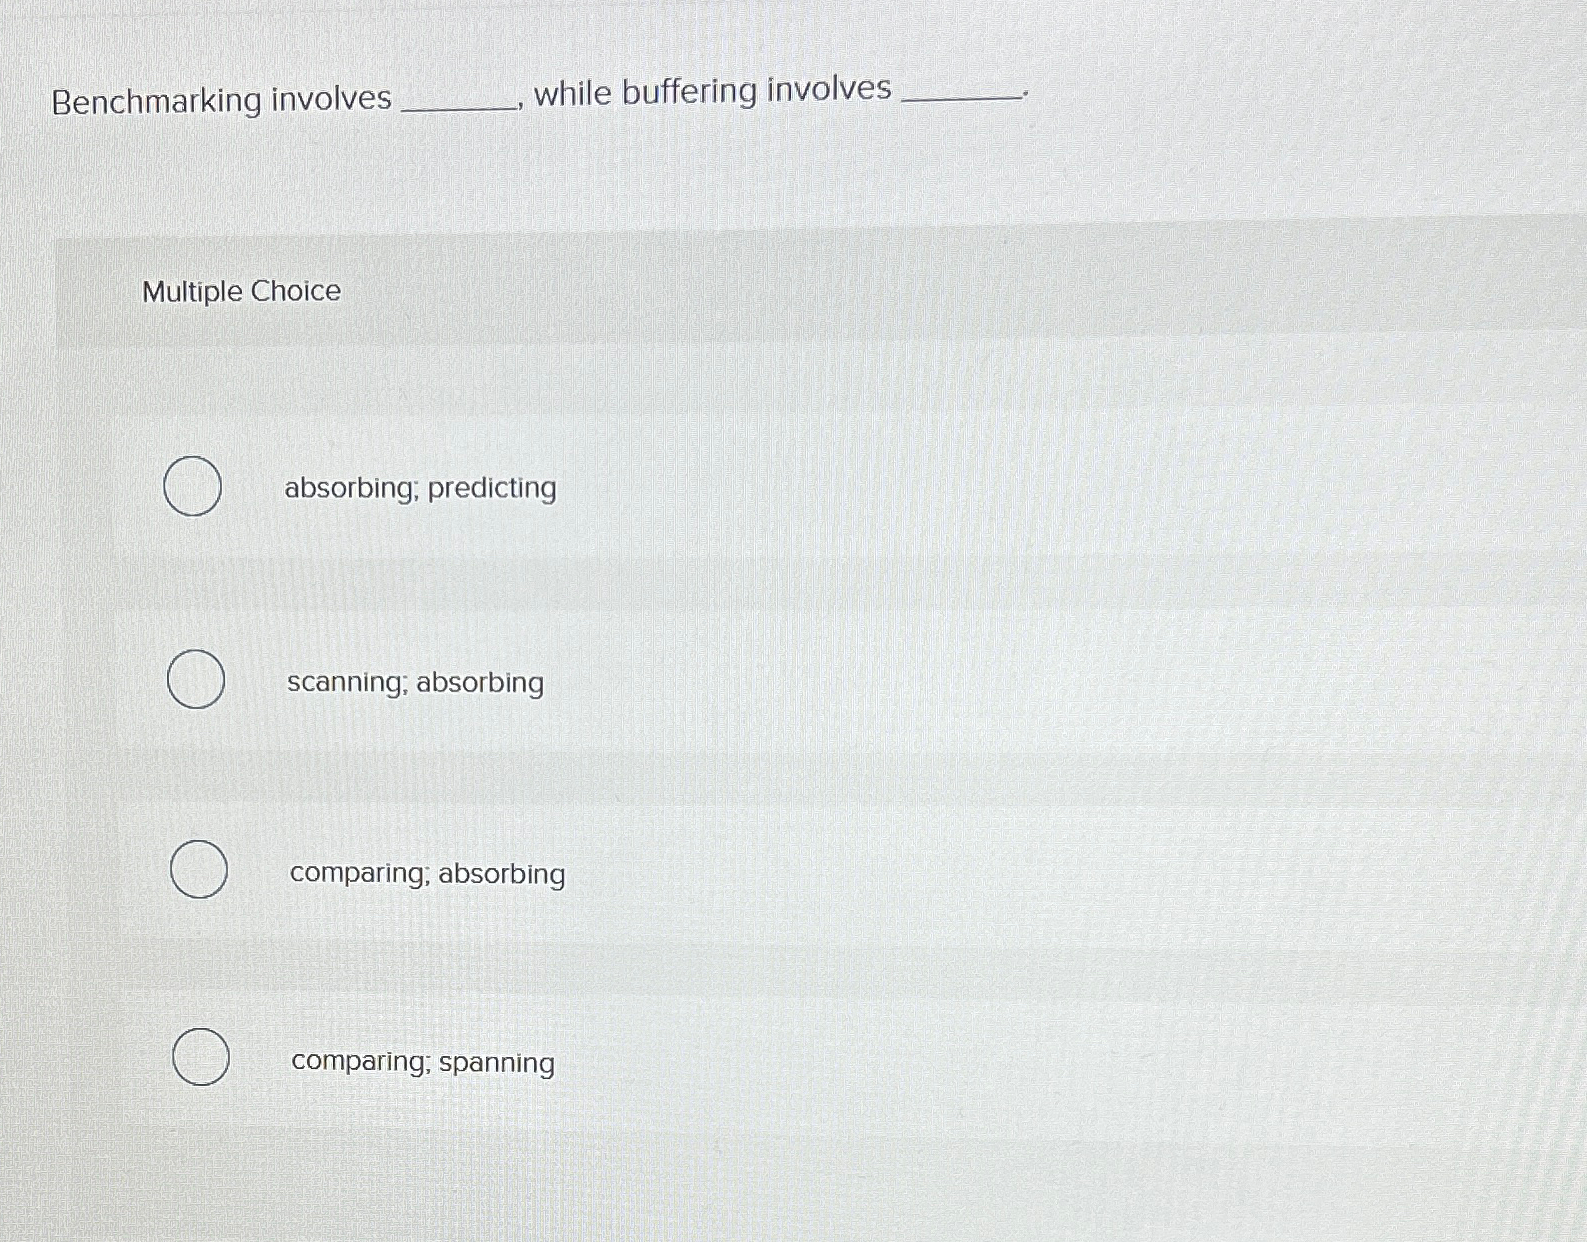1587x1242 pixels.
Task: Select the "comparing; spanning" radio button
Action: click(x=201, y=1058)
